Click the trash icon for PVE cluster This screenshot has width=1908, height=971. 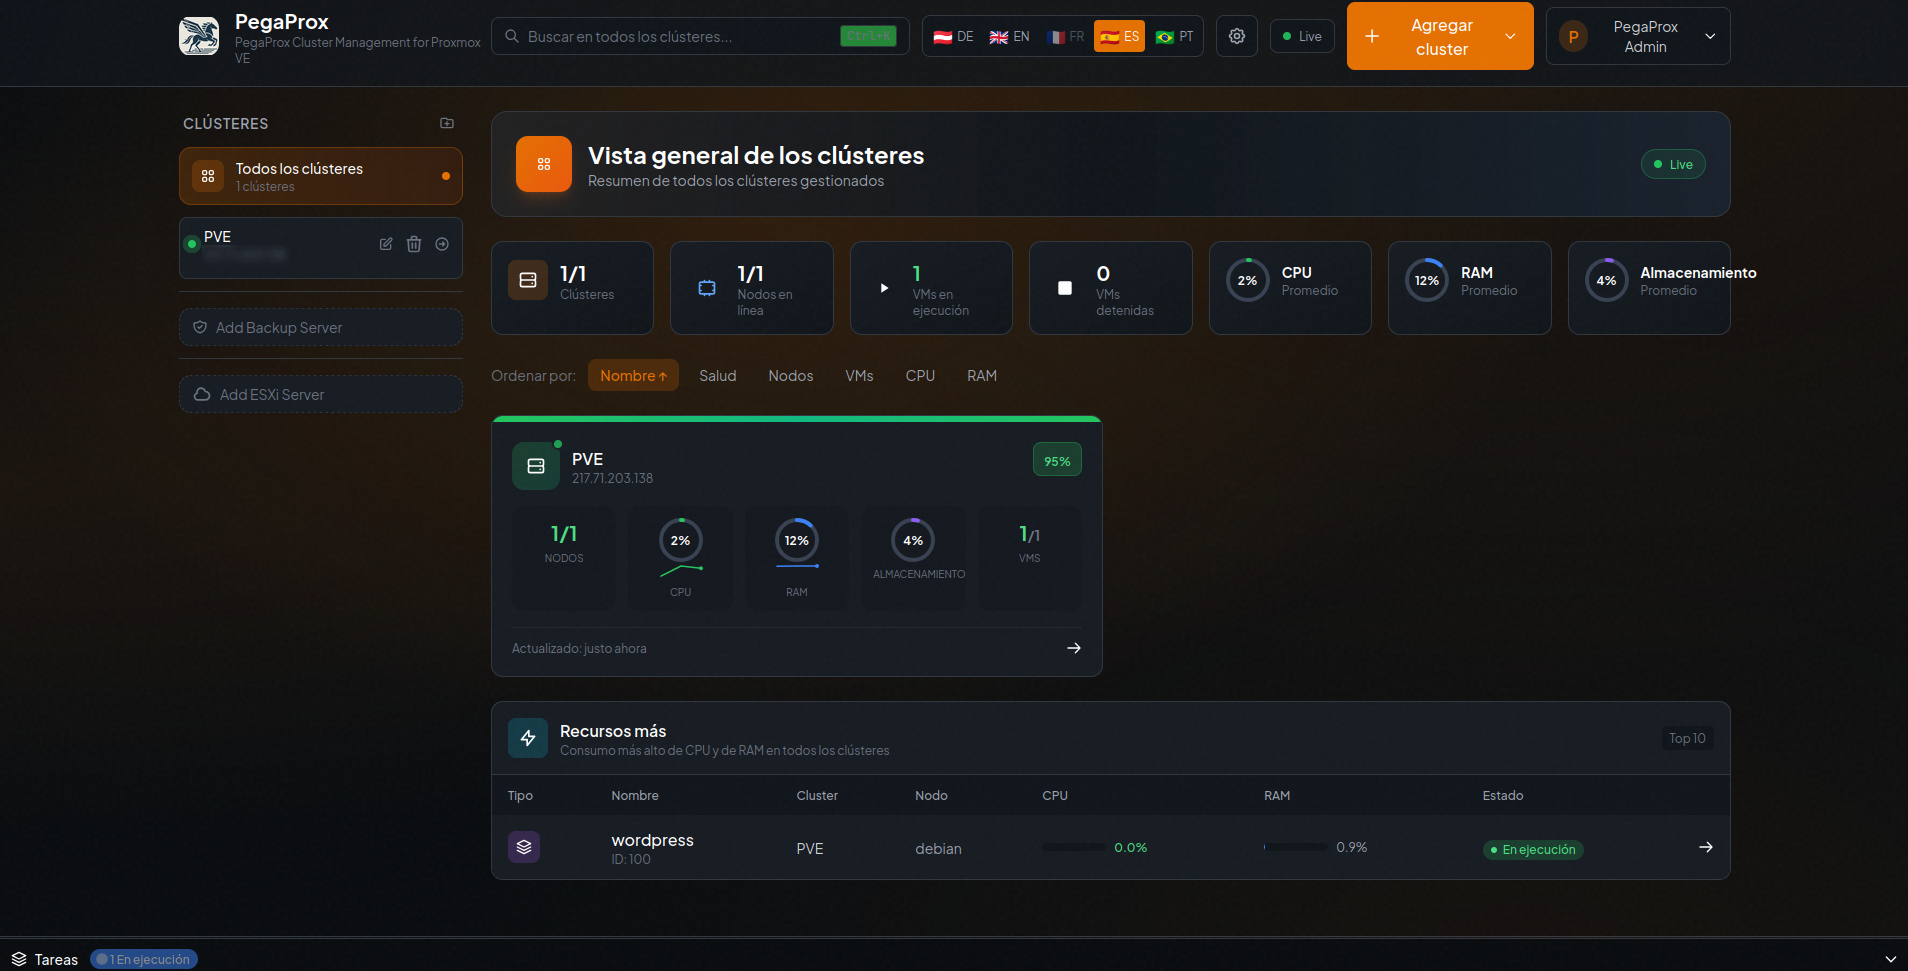414,244
